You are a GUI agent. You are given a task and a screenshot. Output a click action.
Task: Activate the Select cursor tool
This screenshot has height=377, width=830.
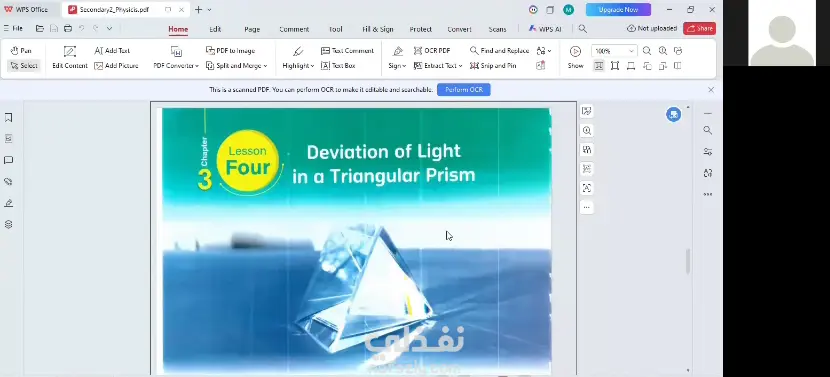24,66
